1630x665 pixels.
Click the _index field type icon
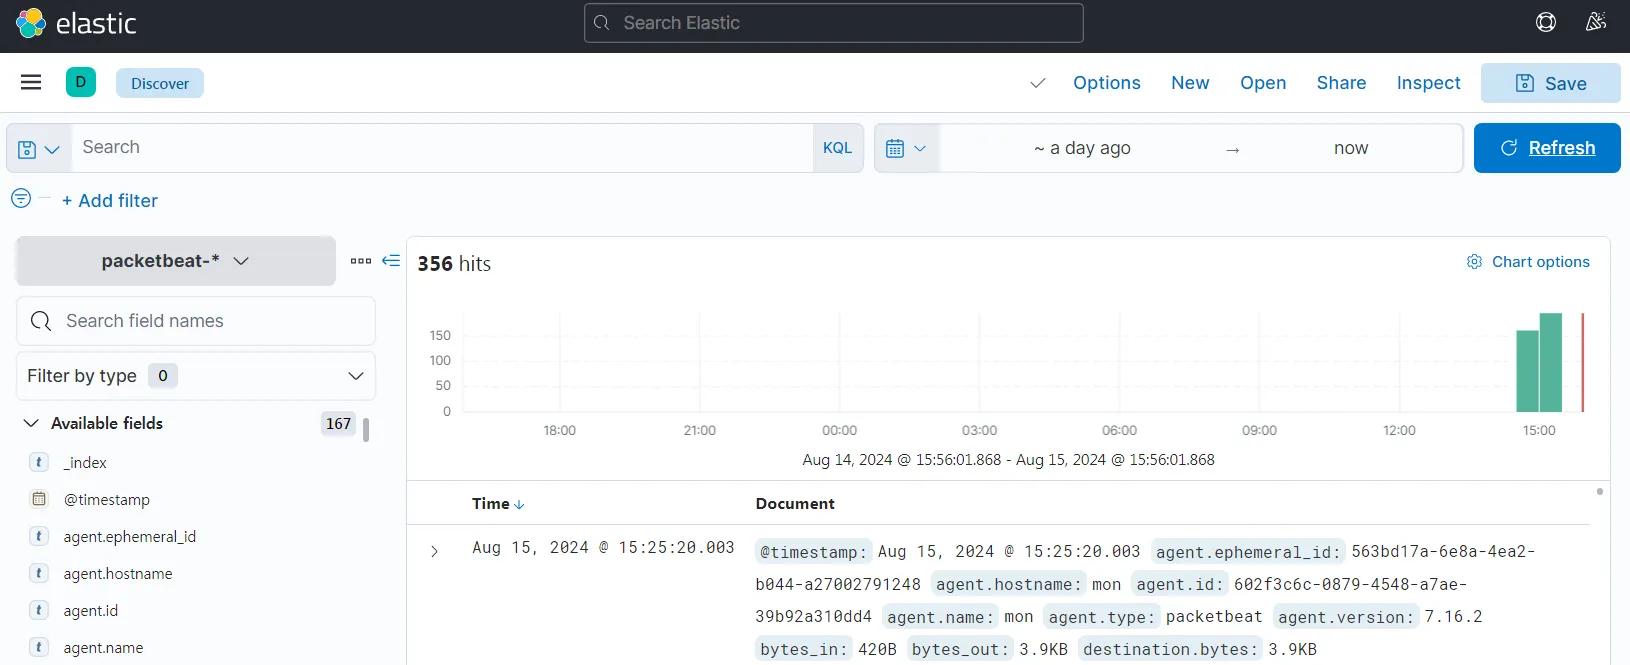click(x=39, y=462)
